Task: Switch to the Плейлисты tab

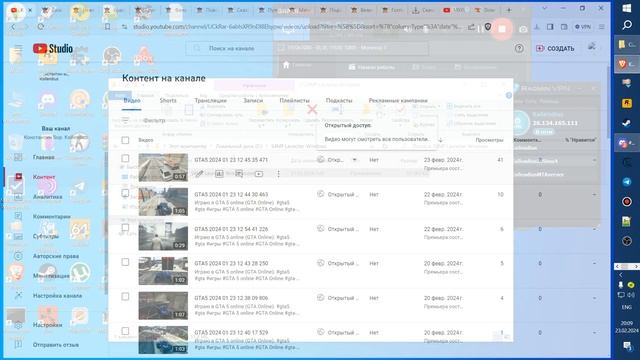Action: [x=294, y=100]
